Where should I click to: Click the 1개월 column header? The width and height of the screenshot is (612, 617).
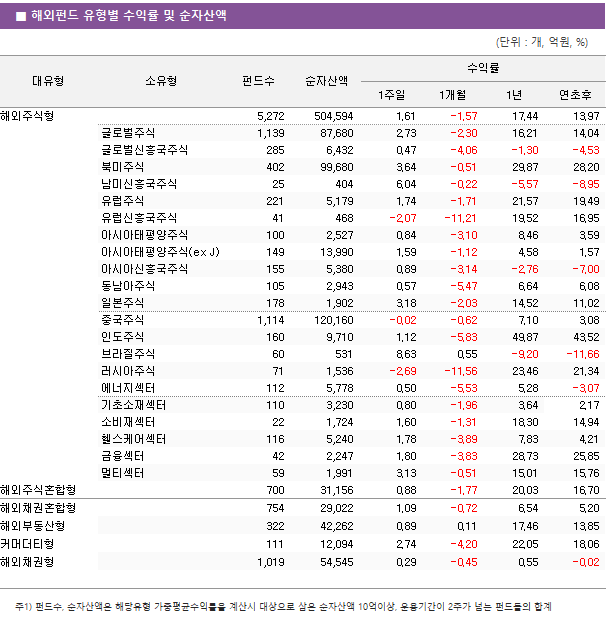tap(453, 95)
